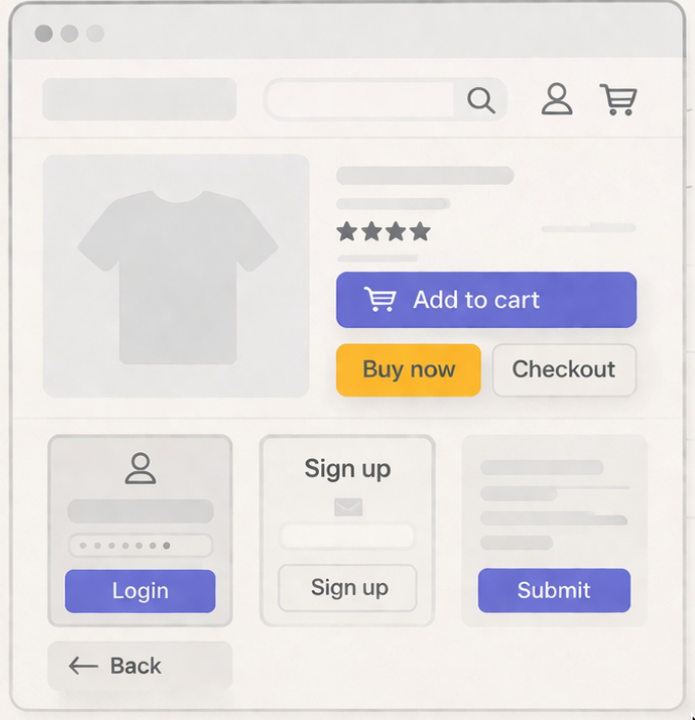Open the user account icon in header
The height and width of the screenshot is (720, 695).
(557, 99)
